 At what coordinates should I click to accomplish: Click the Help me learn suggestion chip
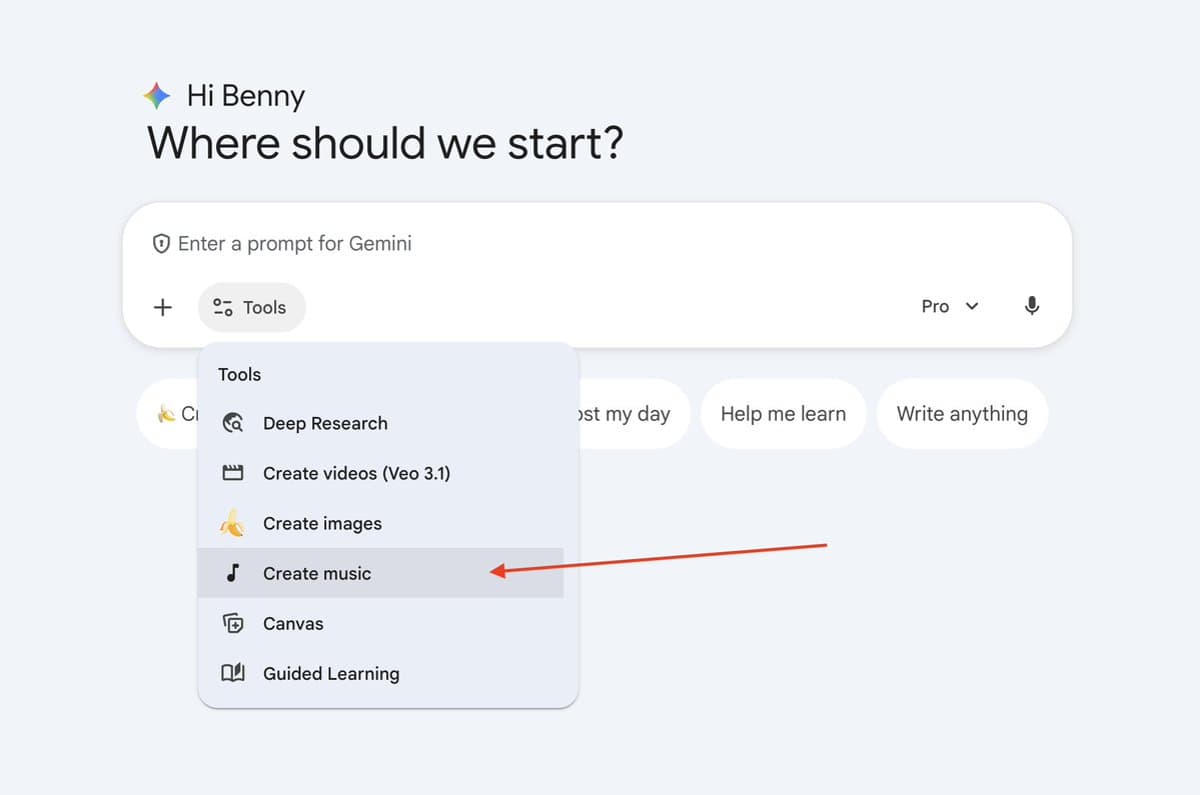coord(782,414)
